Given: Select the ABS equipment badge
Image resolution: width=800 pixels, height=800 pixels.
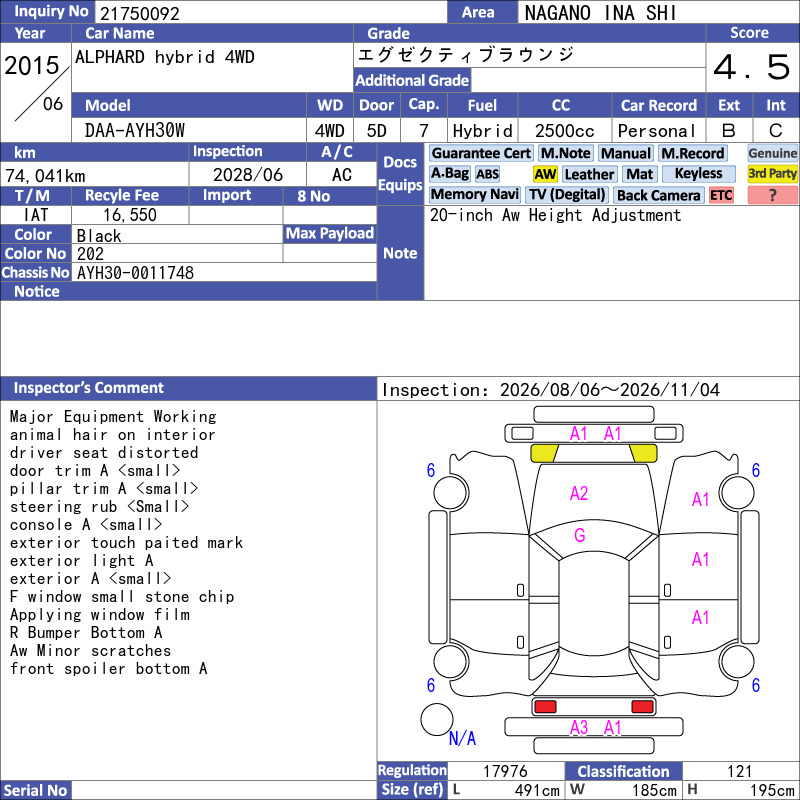Looking at the screenshot, I should click(x=487, y=174).
